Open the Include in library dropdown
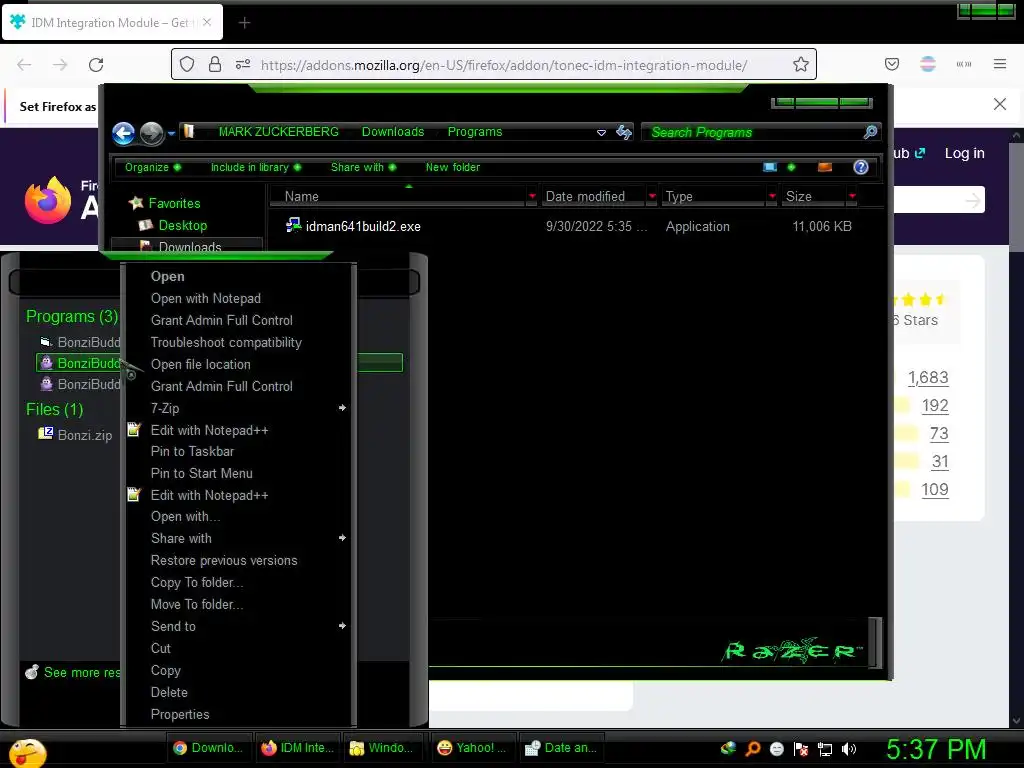 (x=256, y=167)
